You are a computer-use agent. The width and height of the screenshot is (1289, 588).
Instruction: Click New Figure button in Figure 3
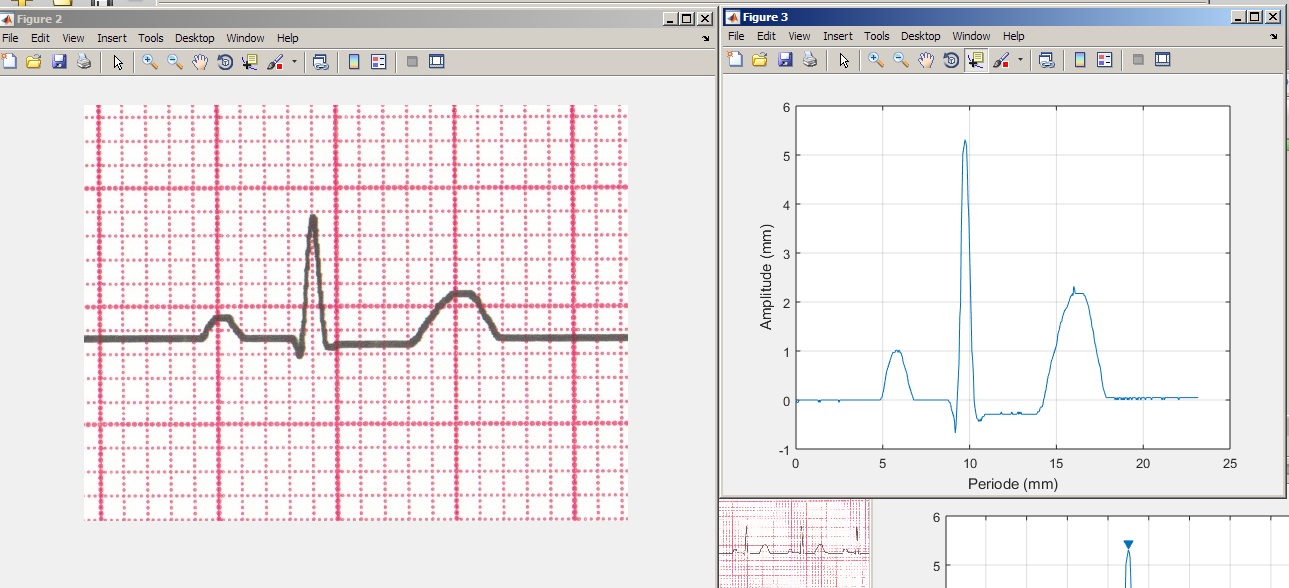tap(734, 60)
